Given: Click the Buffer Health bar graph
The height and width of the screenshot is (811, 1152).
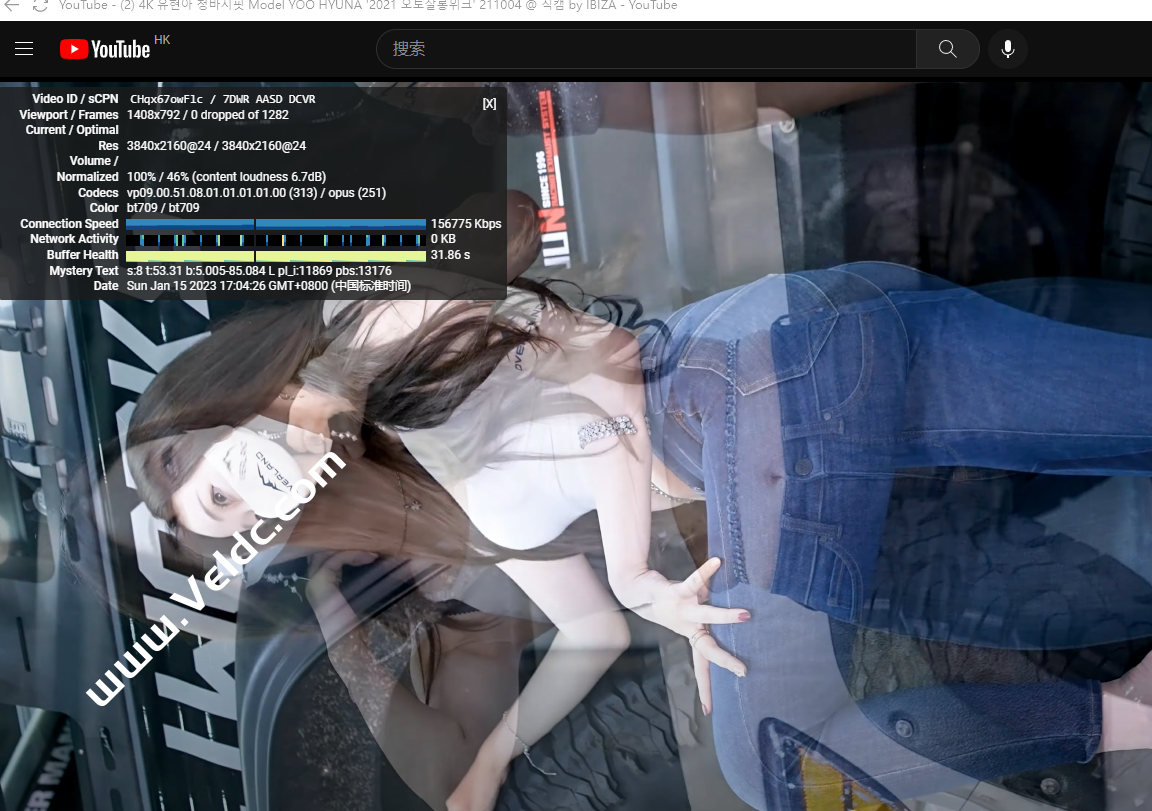Looking at the screenshot, I should coord(276,255).
